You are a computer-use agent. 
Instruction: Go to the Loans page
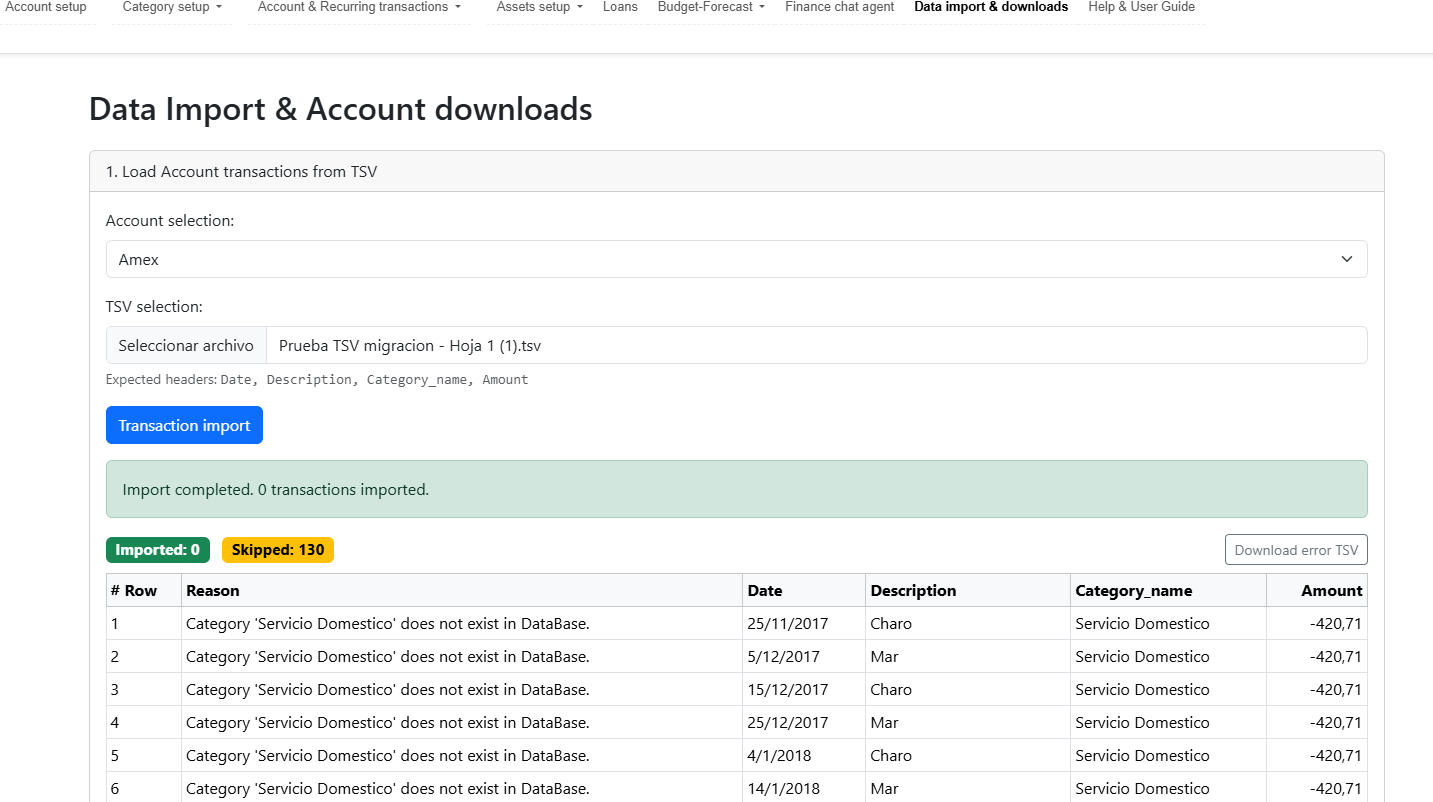[620, 7]
